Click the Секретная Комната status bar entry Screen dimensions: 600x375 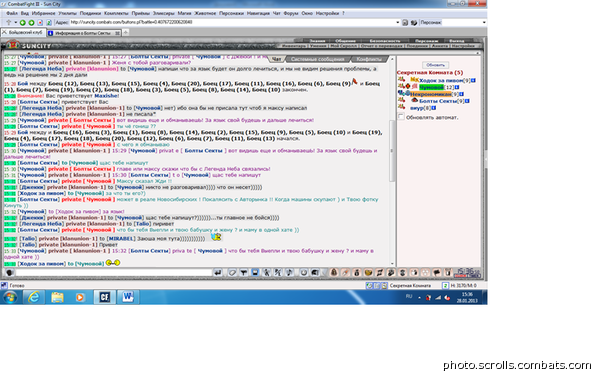click(410, 285)
